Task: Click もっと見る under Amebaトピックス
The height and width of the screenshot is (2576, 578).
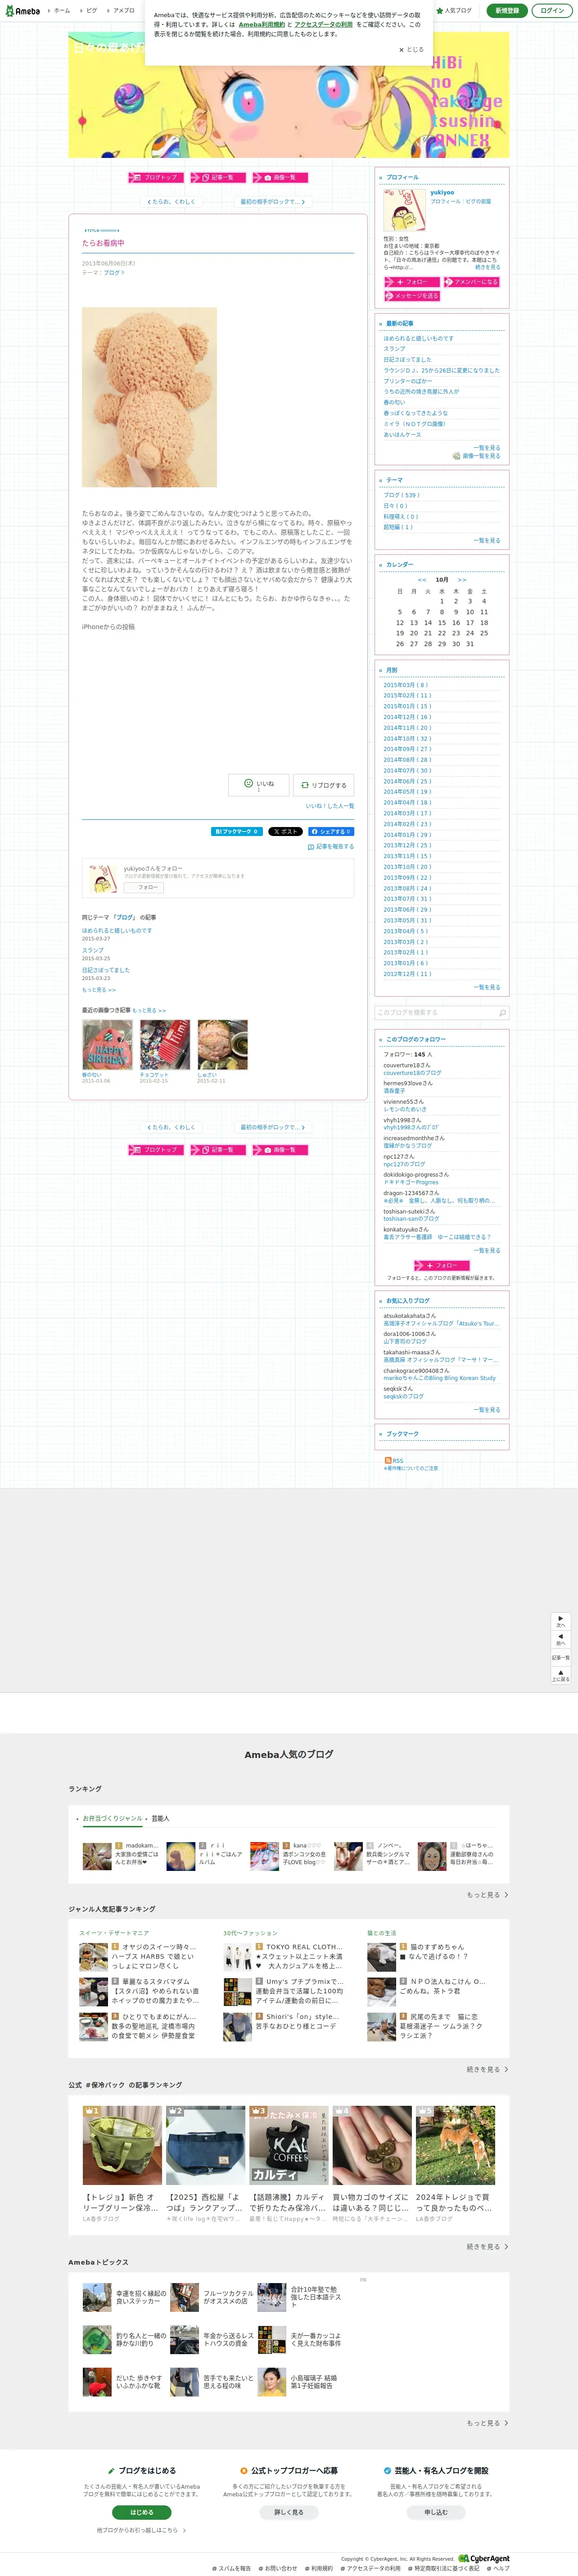Action: [x=487, y=2422]
